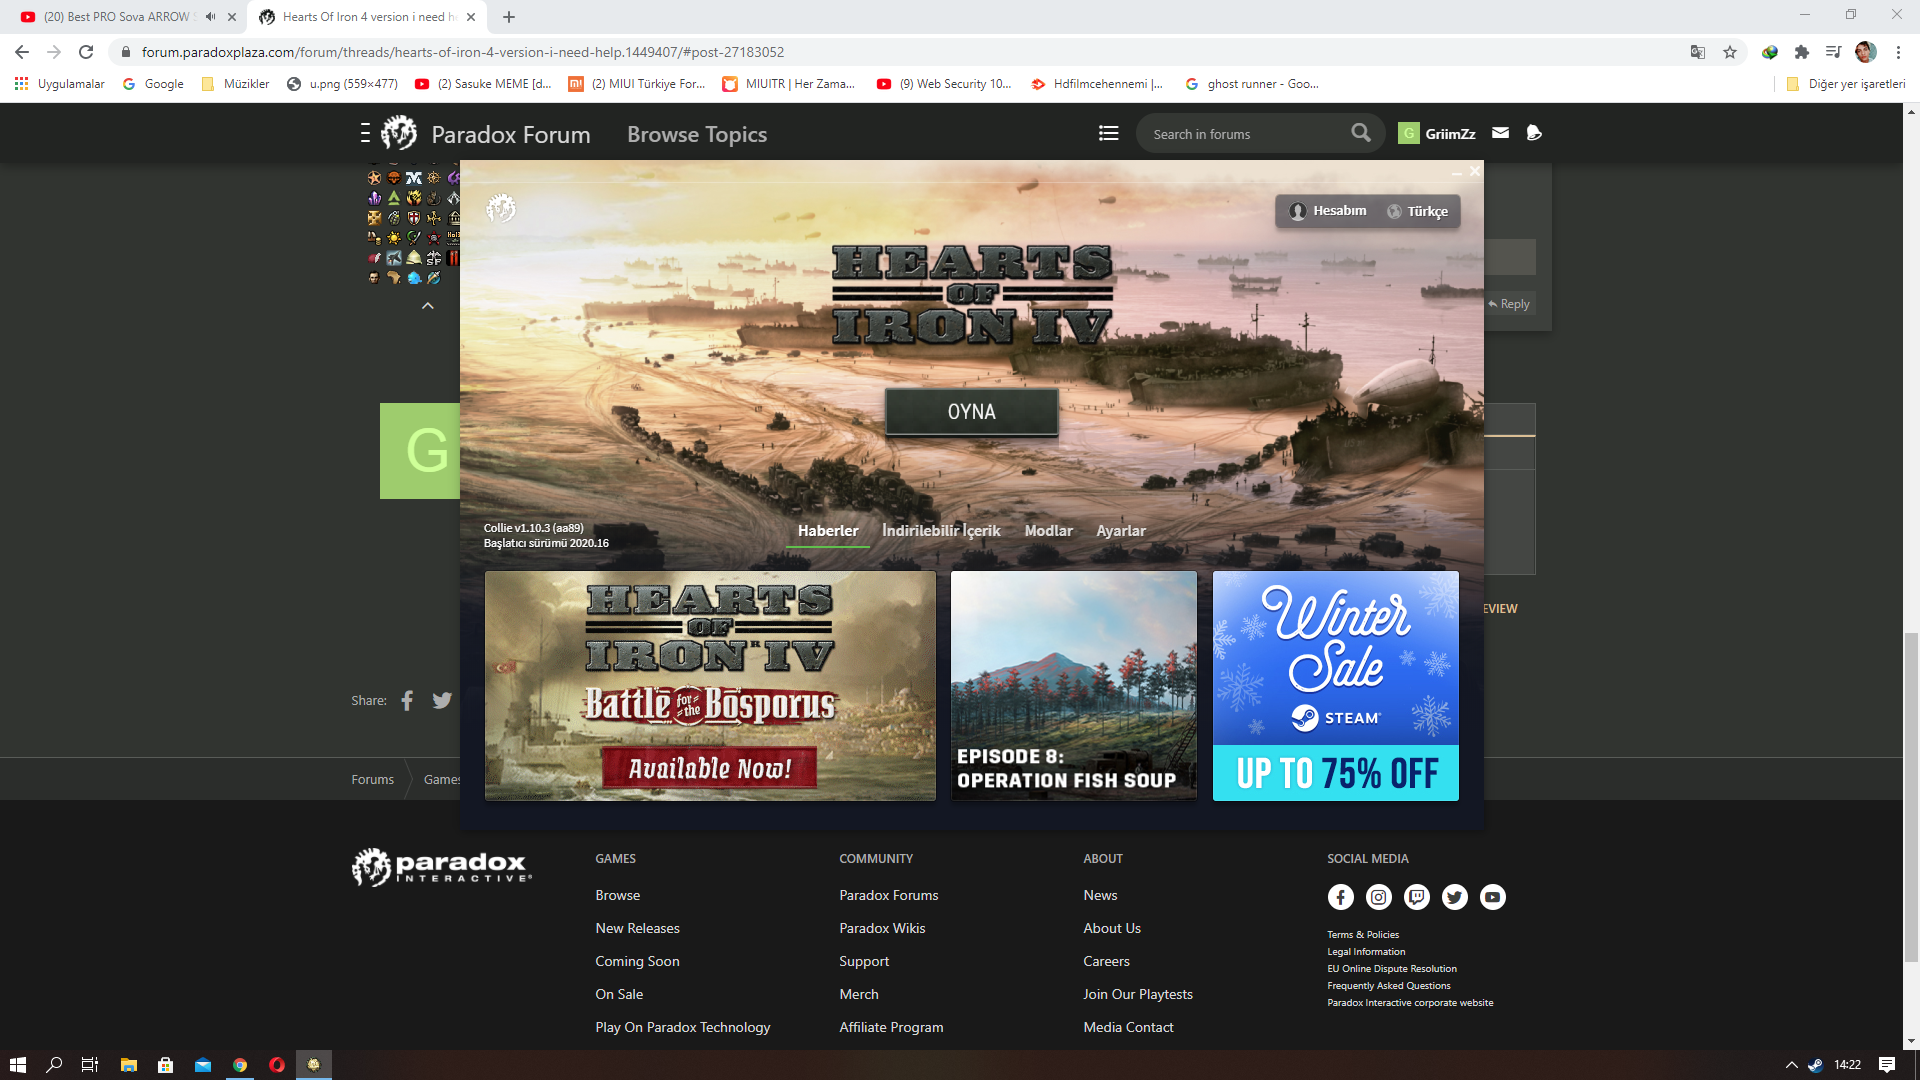The height and width of the screenshot is (1080, 1920).
Task: Open the forum alerts bell icon
Action: click(1534, 133)
